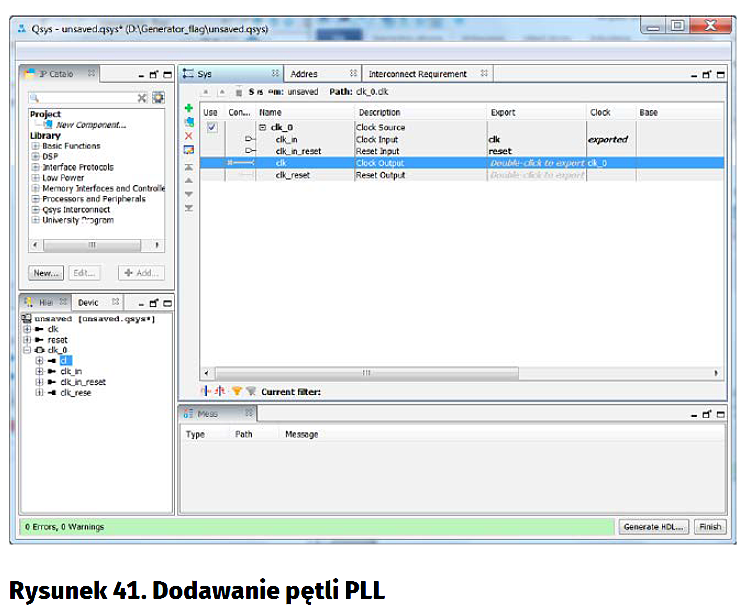Open IP Catalog search settings gear icon
This screenshot has height=615, width=749.
coord(158,98)
